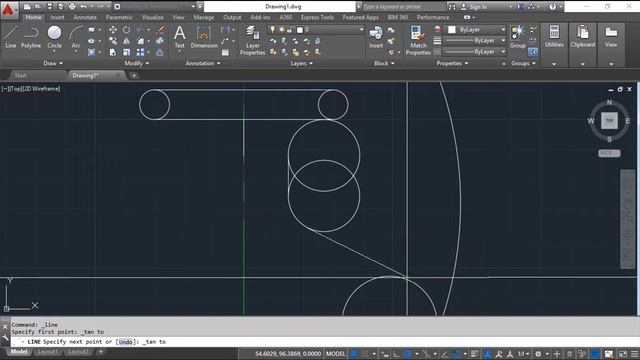Switch to the Insert ribbon tab
The height and width of the screenshot is (360, 640).
point(58,18)
